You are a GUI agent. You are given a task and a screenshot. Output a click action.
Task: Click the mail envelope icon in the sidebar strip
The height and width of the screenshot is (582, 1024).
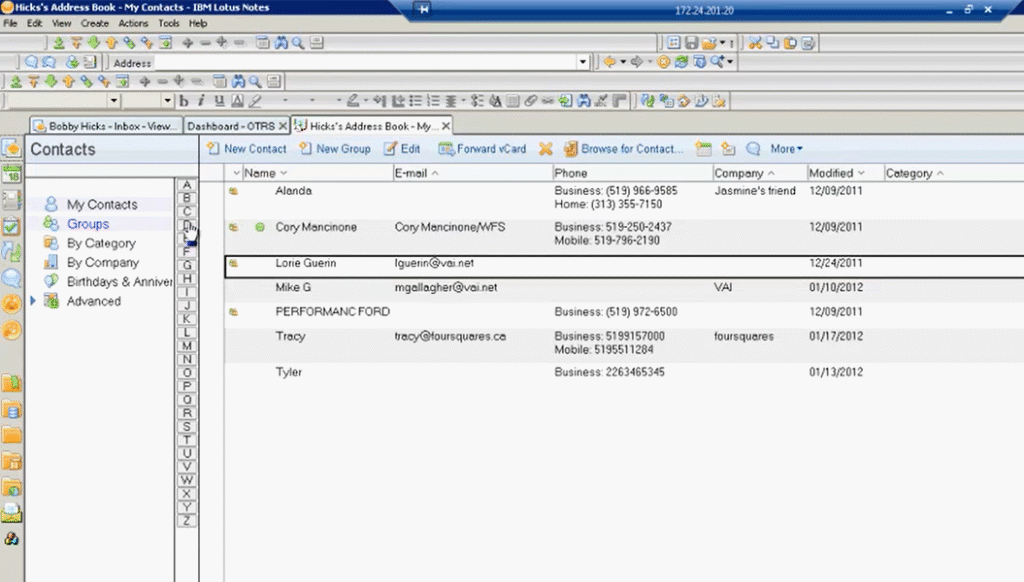click(12, 513)
